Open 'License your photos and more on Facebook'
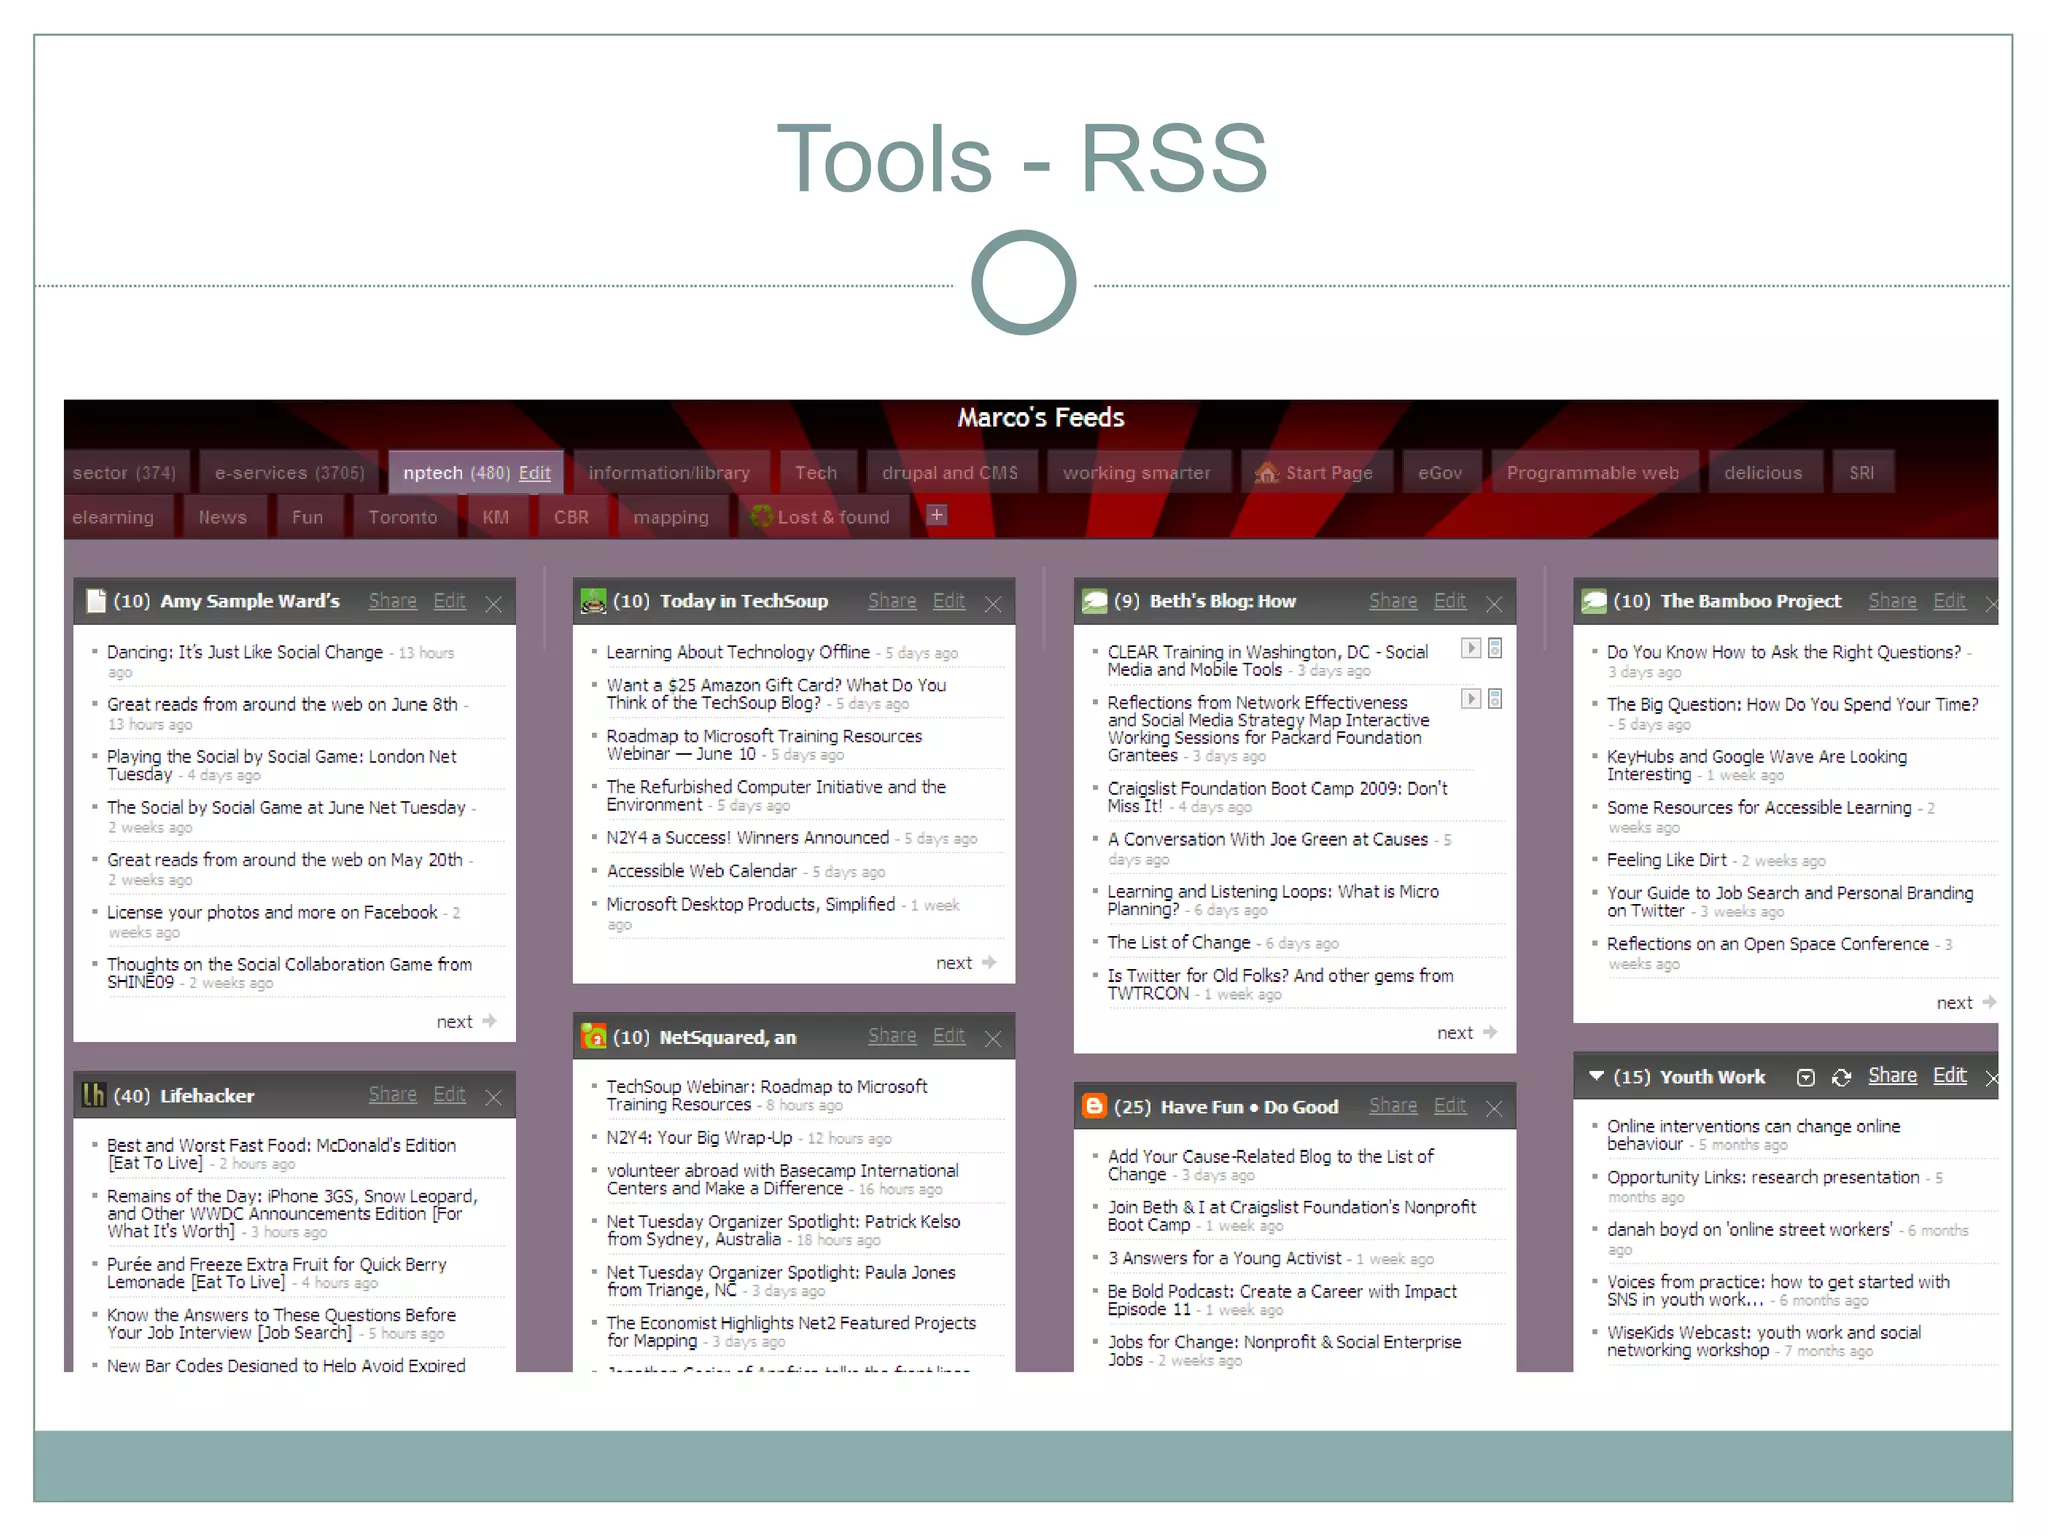This screenshot has height=1536, width=2048. [272, 912]
